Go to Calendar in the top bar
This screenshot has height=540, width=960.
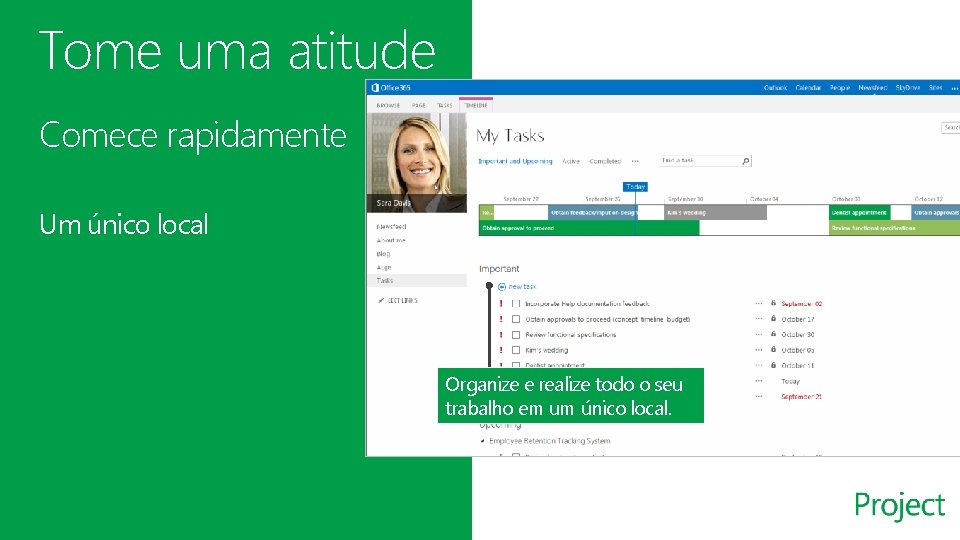(x=808, y=88)
